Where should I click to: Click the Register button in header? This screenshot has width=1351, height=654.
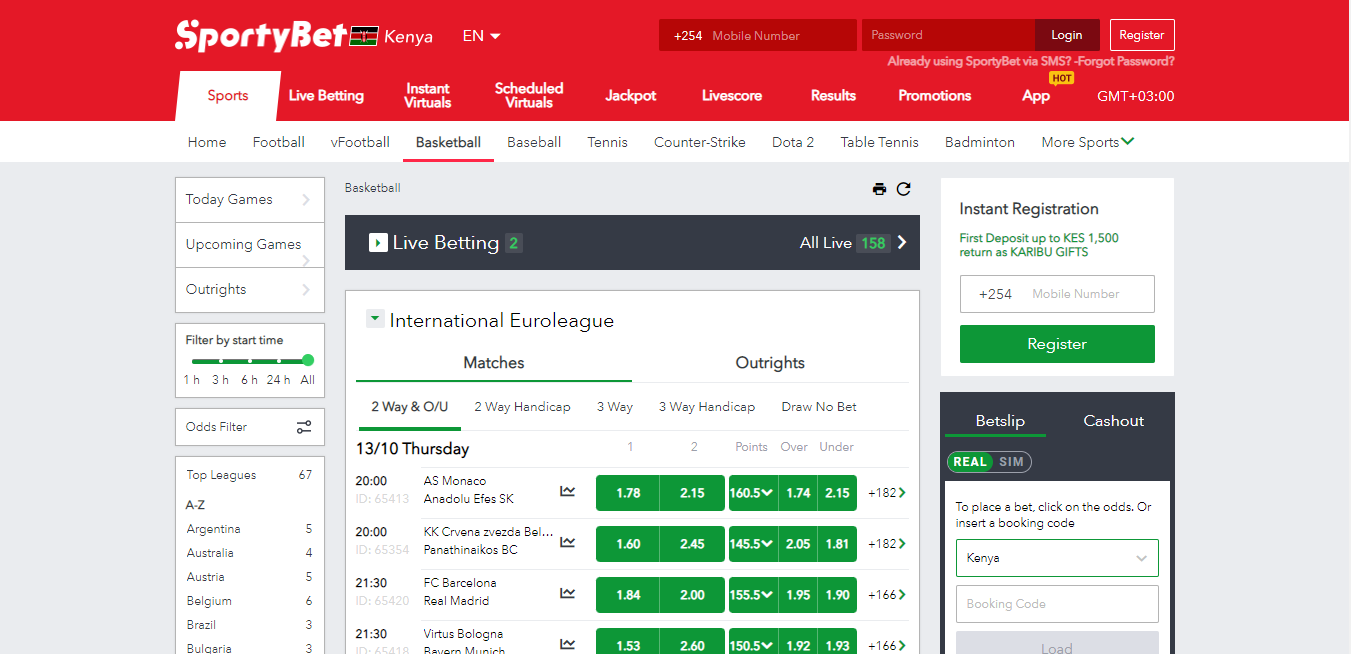pos(1142,35)
